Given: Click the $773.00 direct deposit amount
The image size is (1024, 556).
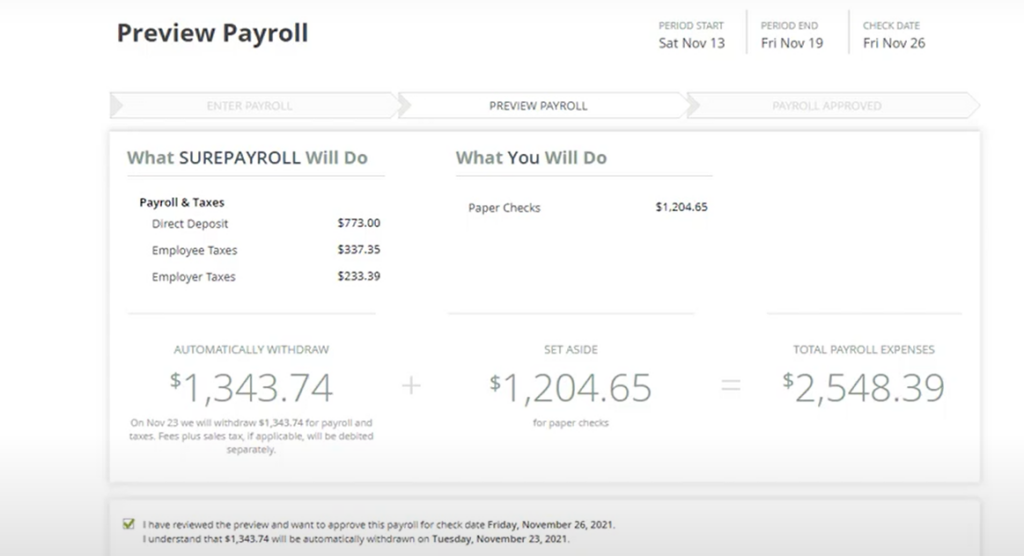Looking at the screenshot, I should coord(359,223).
